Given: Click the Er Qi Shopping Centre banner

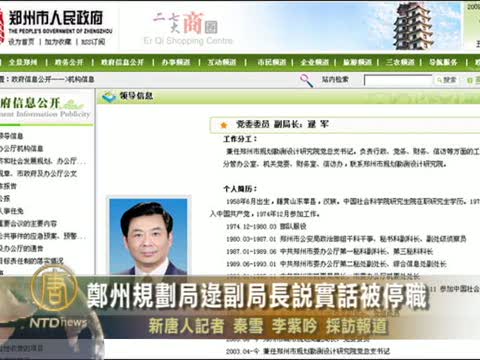Looking at the screenshot, I should point(188,28).
